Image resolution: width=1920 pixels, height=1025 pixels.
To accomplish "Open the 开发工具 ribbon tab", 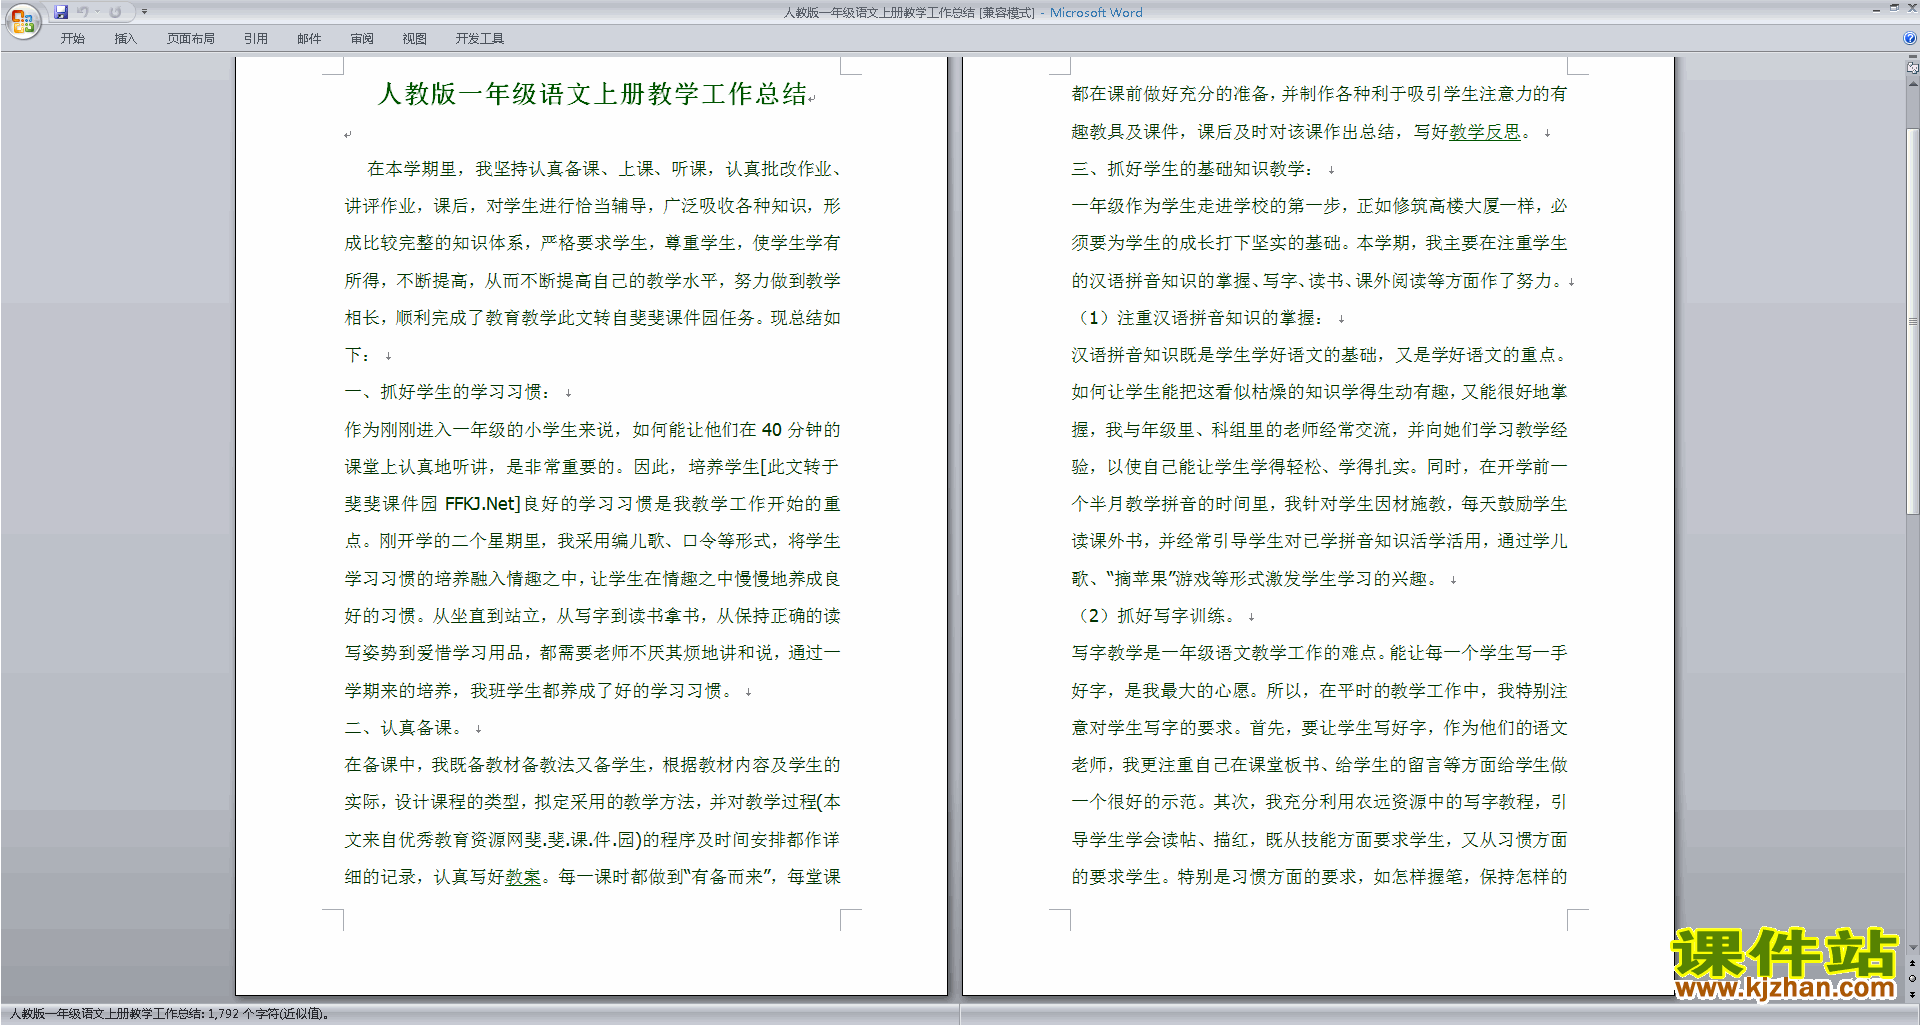I will (x=480, y=39).
